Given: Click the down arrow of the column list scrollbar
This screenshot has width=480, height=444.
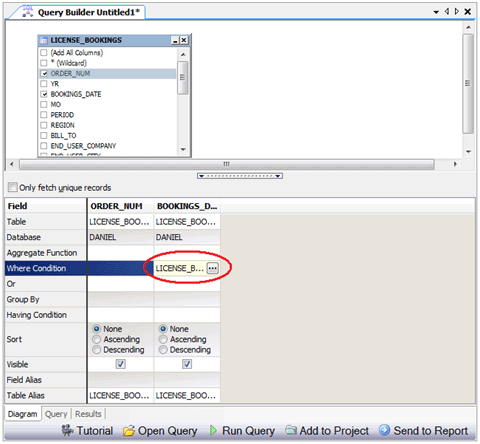Looking at the screenshot, I should point(183,149).
